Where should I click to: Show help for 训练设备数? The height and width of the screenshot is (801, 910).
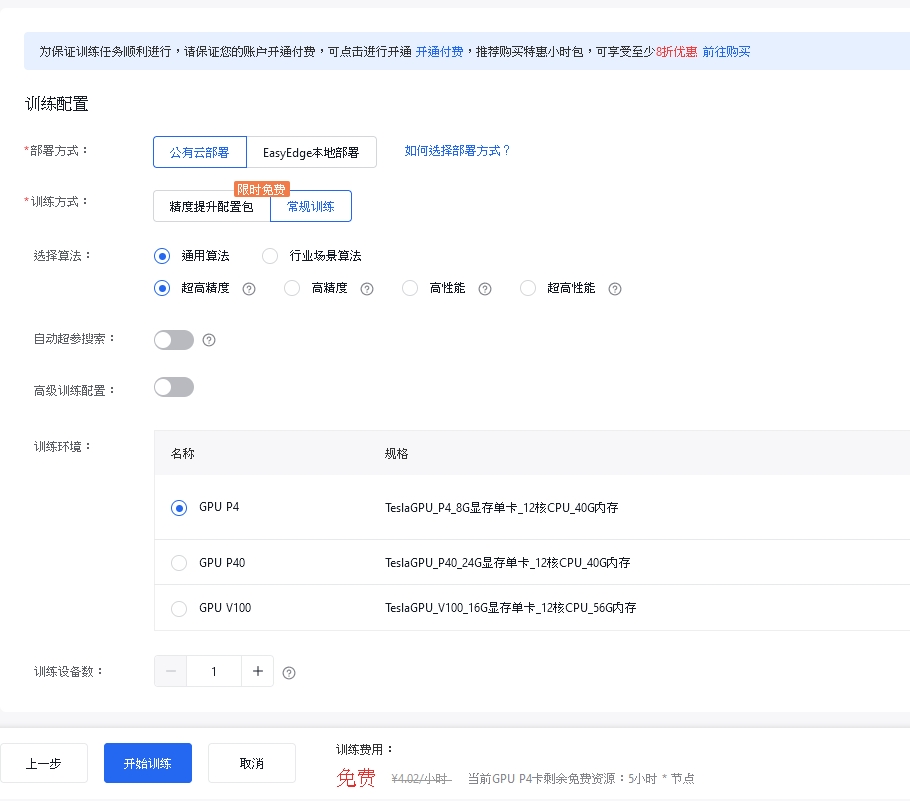click(x=289, y=673)
